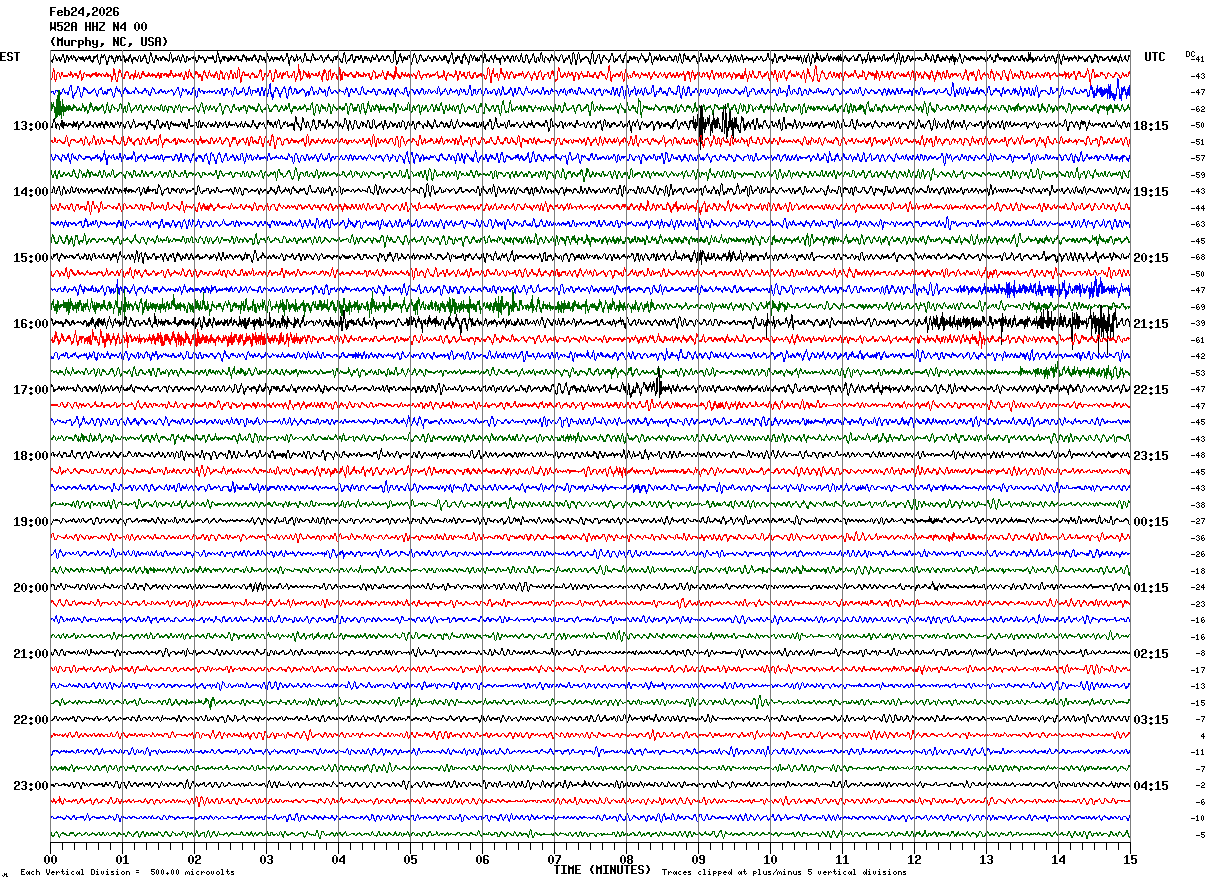Select the 19:00 EST row label
1210x886 pixels.
30,522
